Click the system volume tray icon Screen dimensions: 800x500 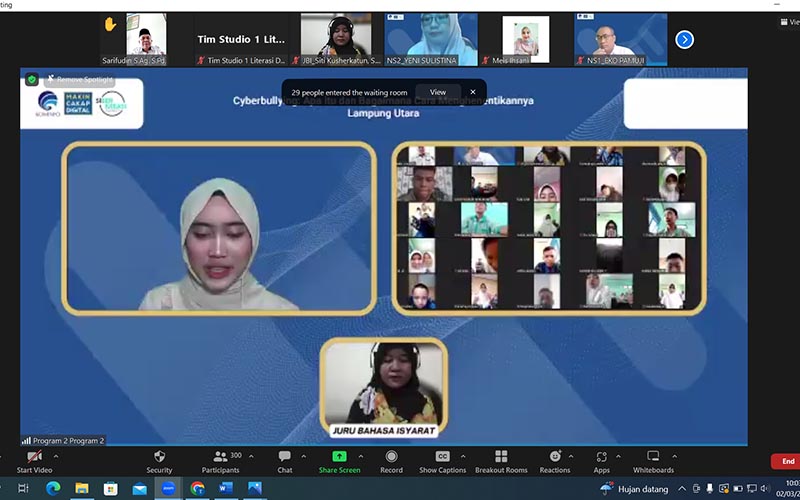tap(764, 489)
